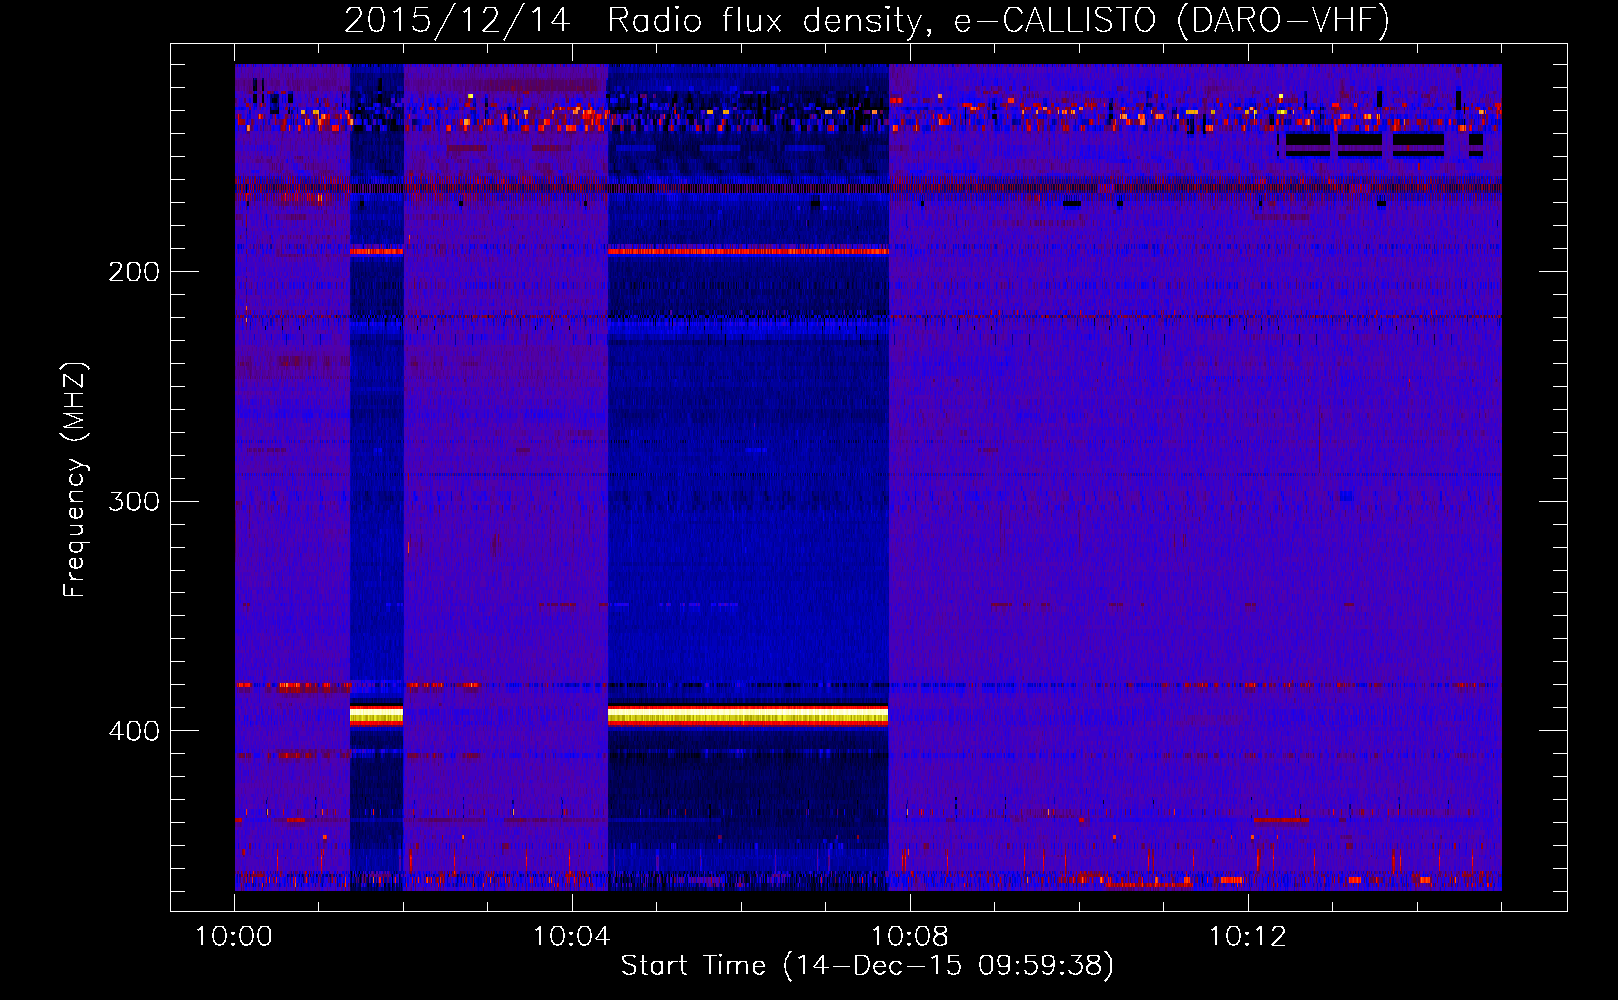Viewport: 1618px width, 1000px height.
Task: Click the plot title 'Radio flux density, e-CALLISTO (DARO-VHF)'
Action: pyautogui.click(x=998, y=20)
